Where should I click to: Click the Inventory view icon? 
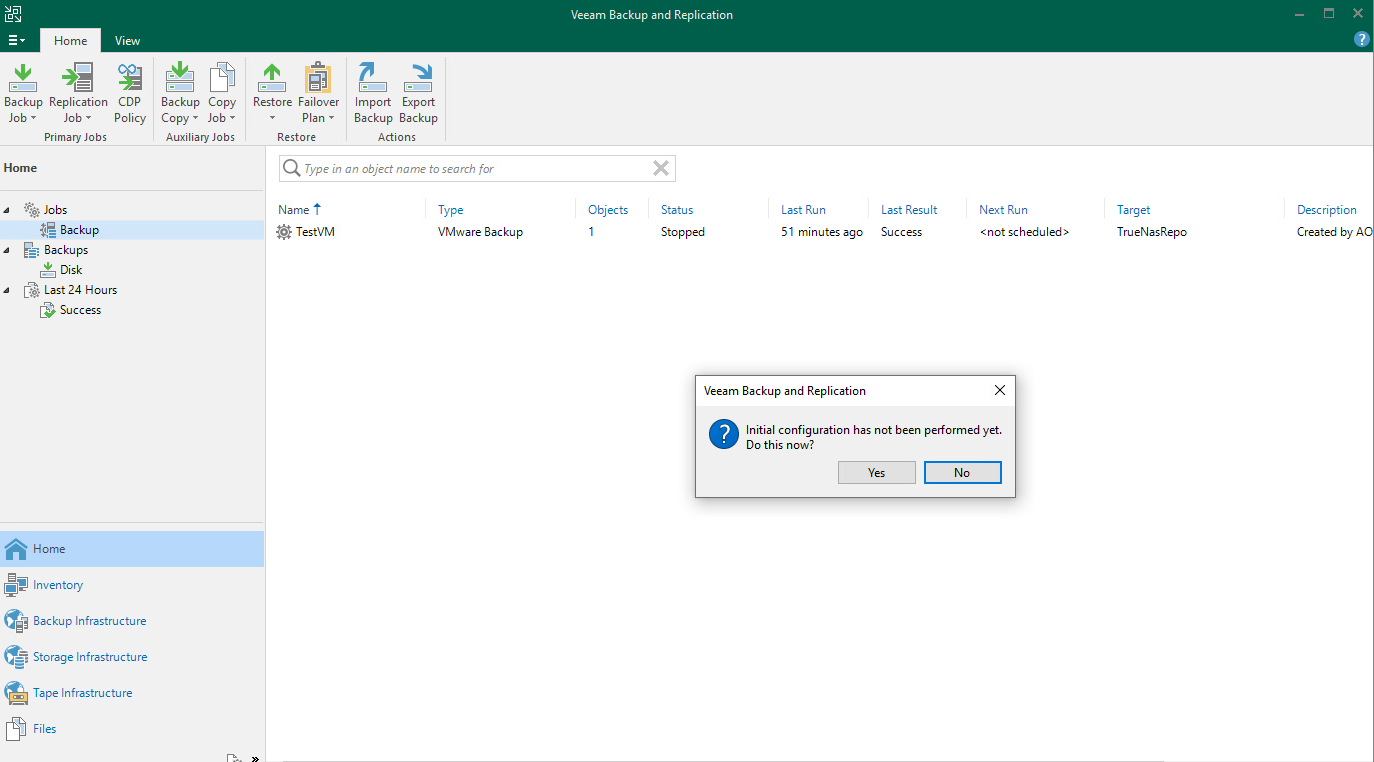tap(16, 585)
